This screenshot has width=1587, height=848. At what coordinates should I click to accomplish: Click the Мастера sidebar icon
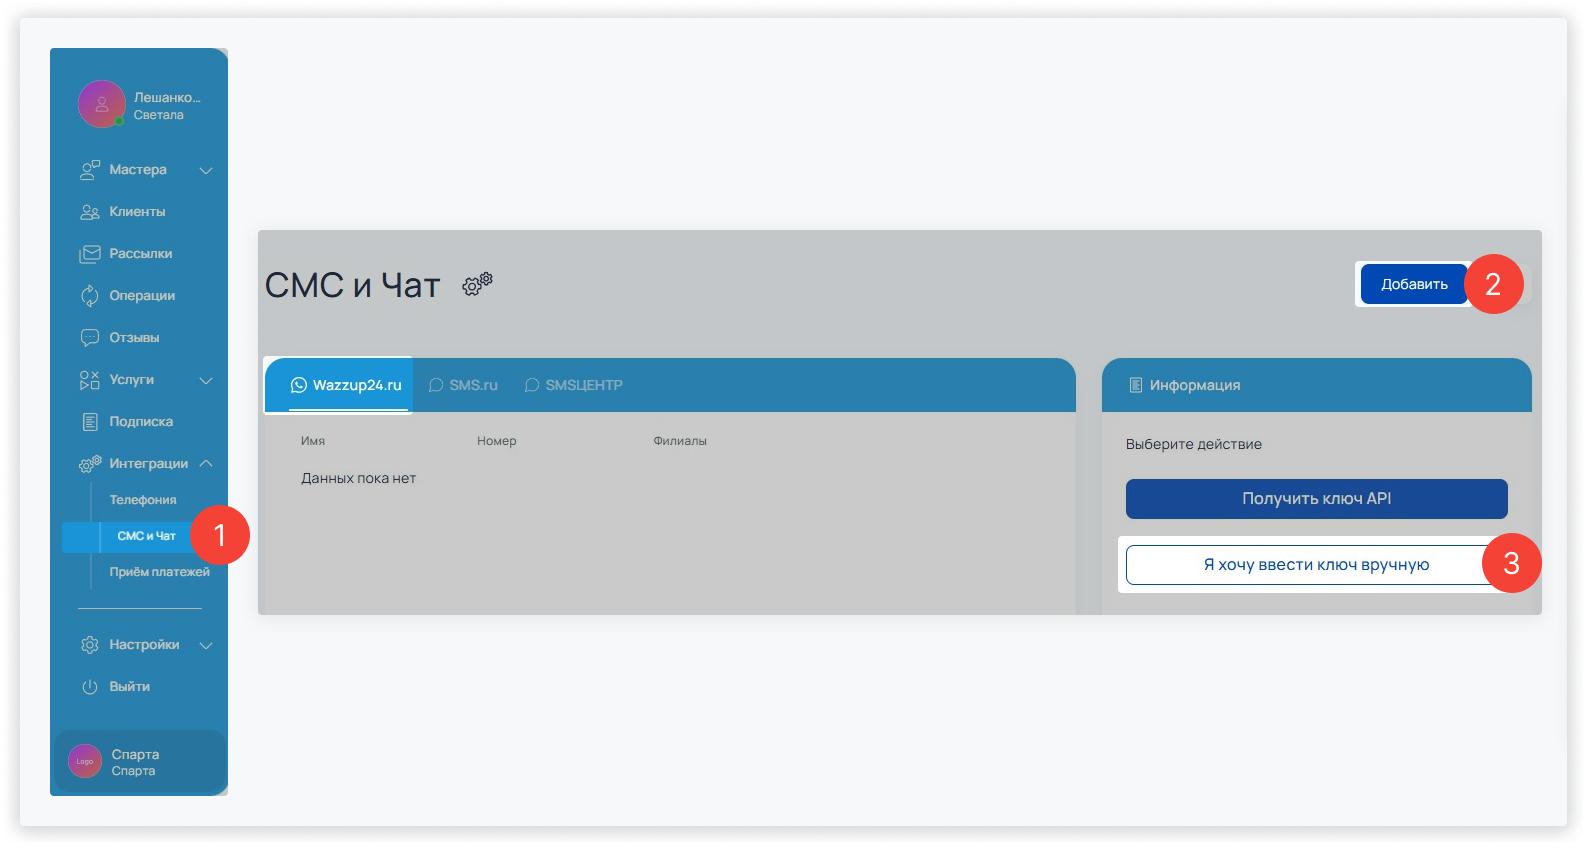click(x=90, y=170)
